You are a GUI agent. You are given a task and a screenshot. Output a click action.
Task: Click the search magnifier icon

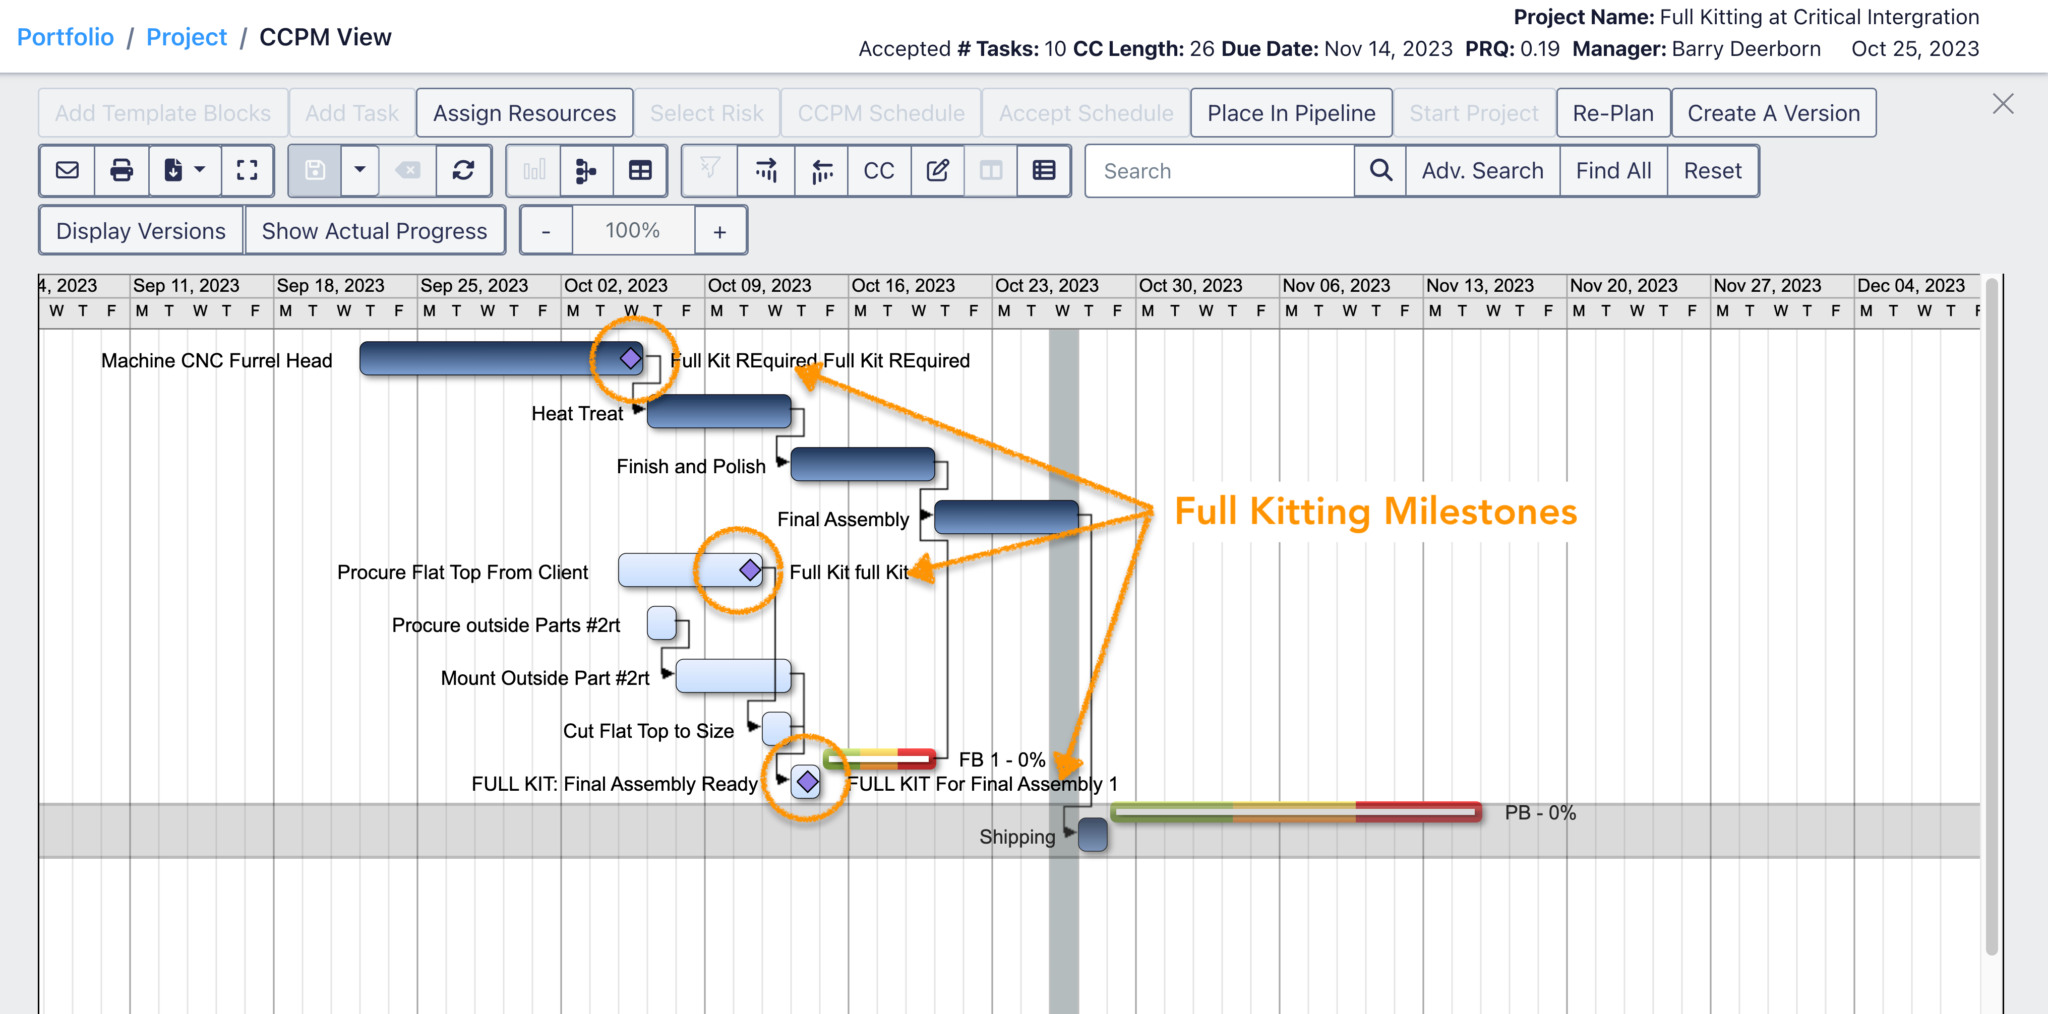point(1380,171)
